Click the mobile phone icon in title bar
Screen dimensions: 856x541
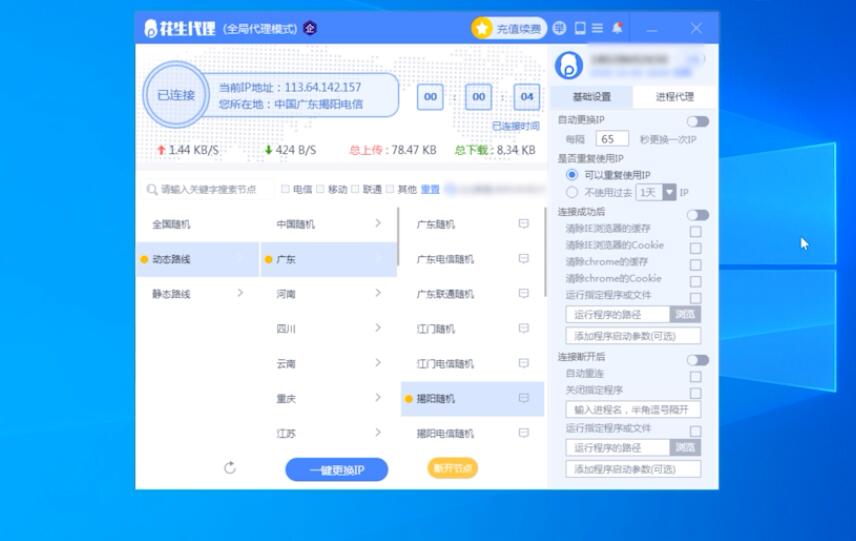tap(579, 28)
